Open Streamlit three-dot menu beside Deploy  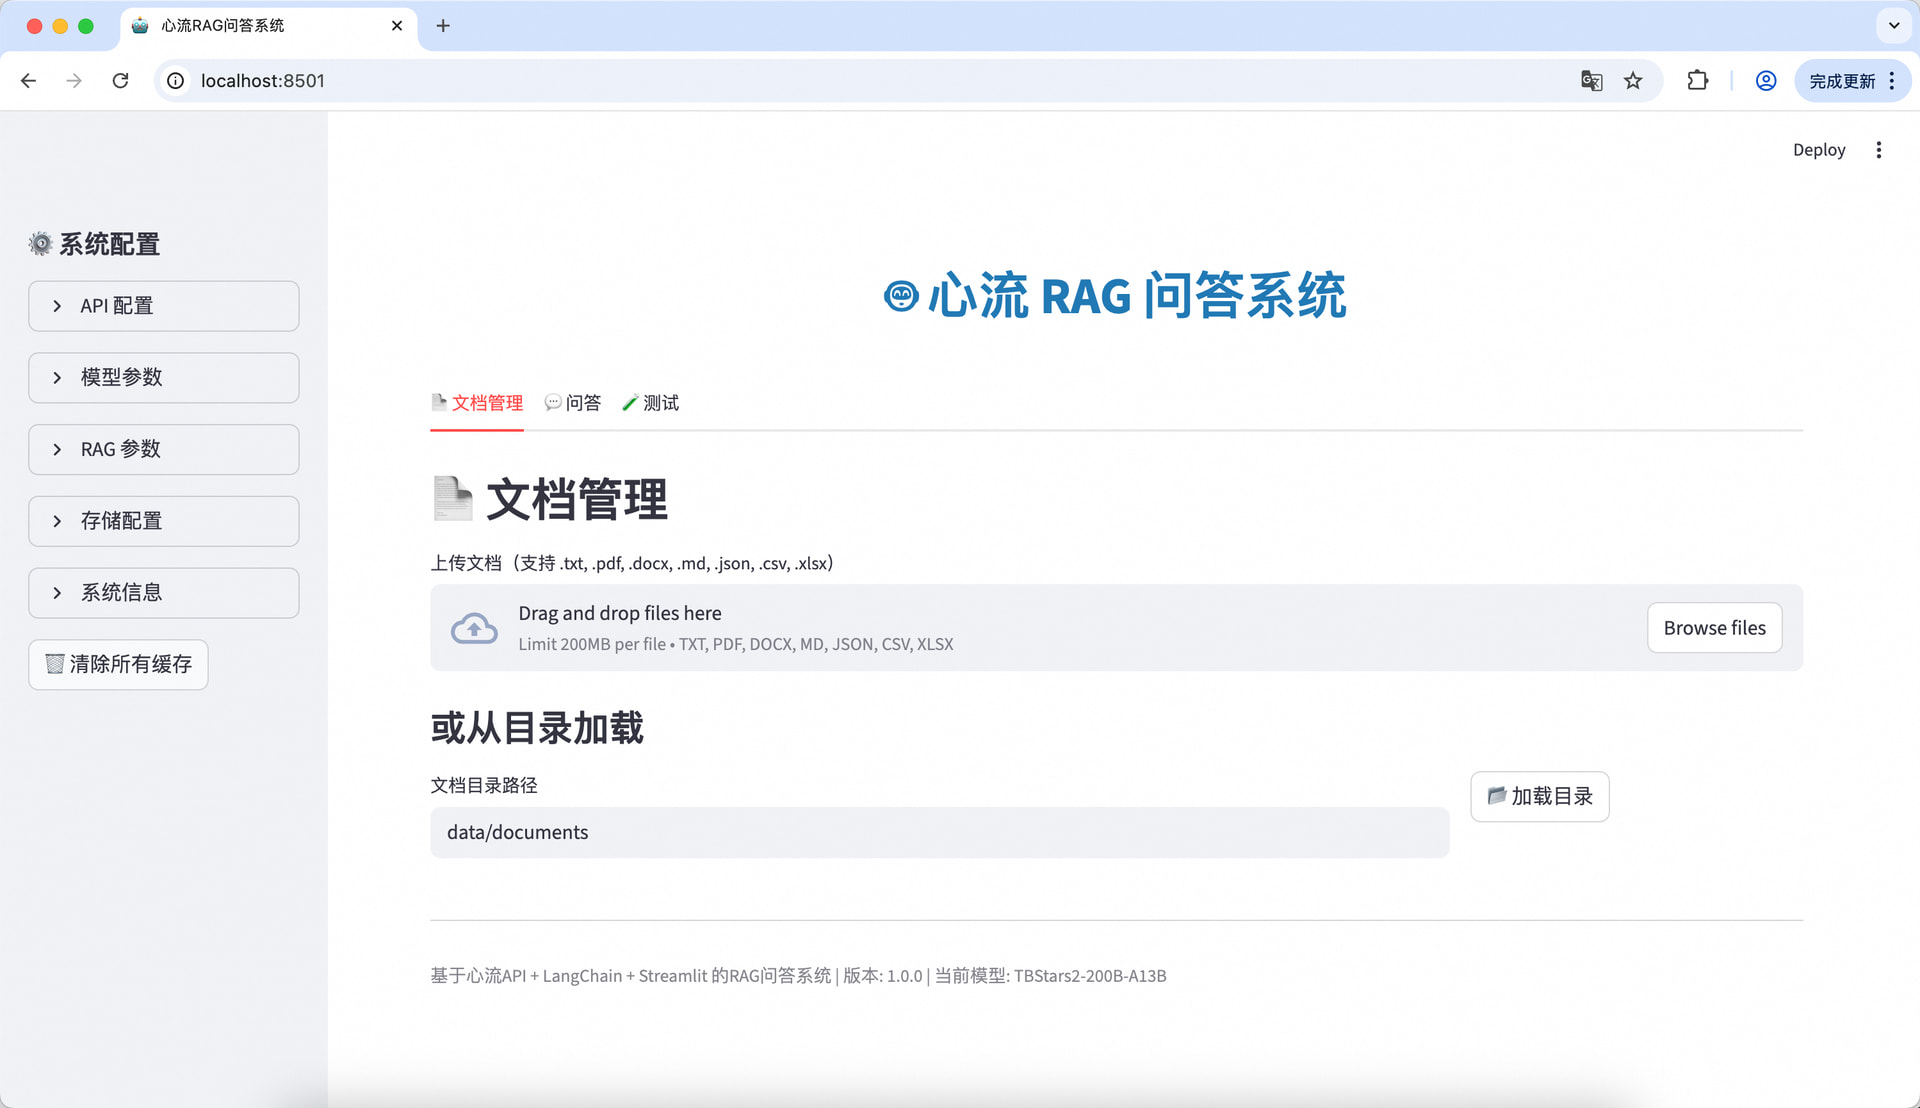[1879, 150]
